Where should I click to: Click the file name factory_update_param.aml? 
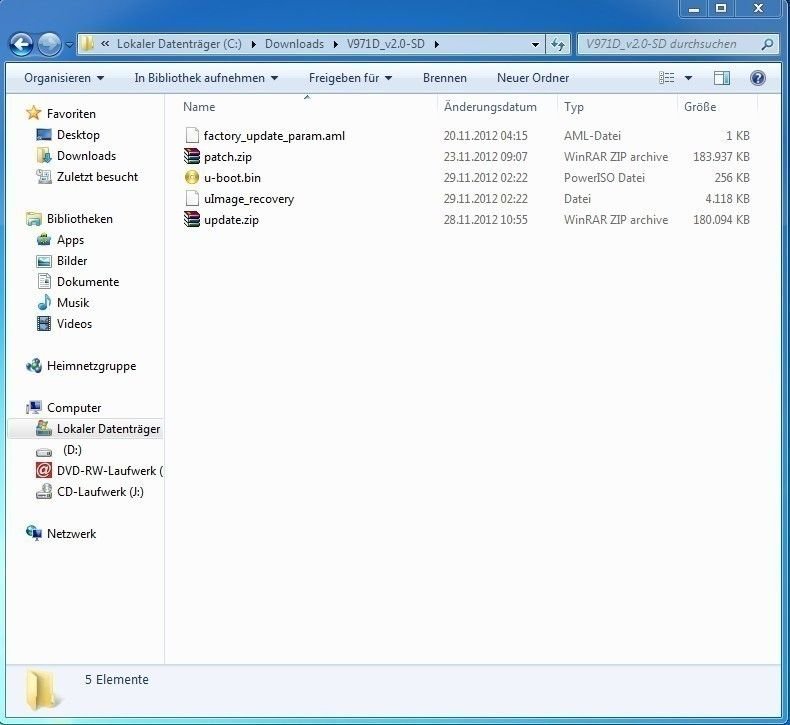coord(274,136)
